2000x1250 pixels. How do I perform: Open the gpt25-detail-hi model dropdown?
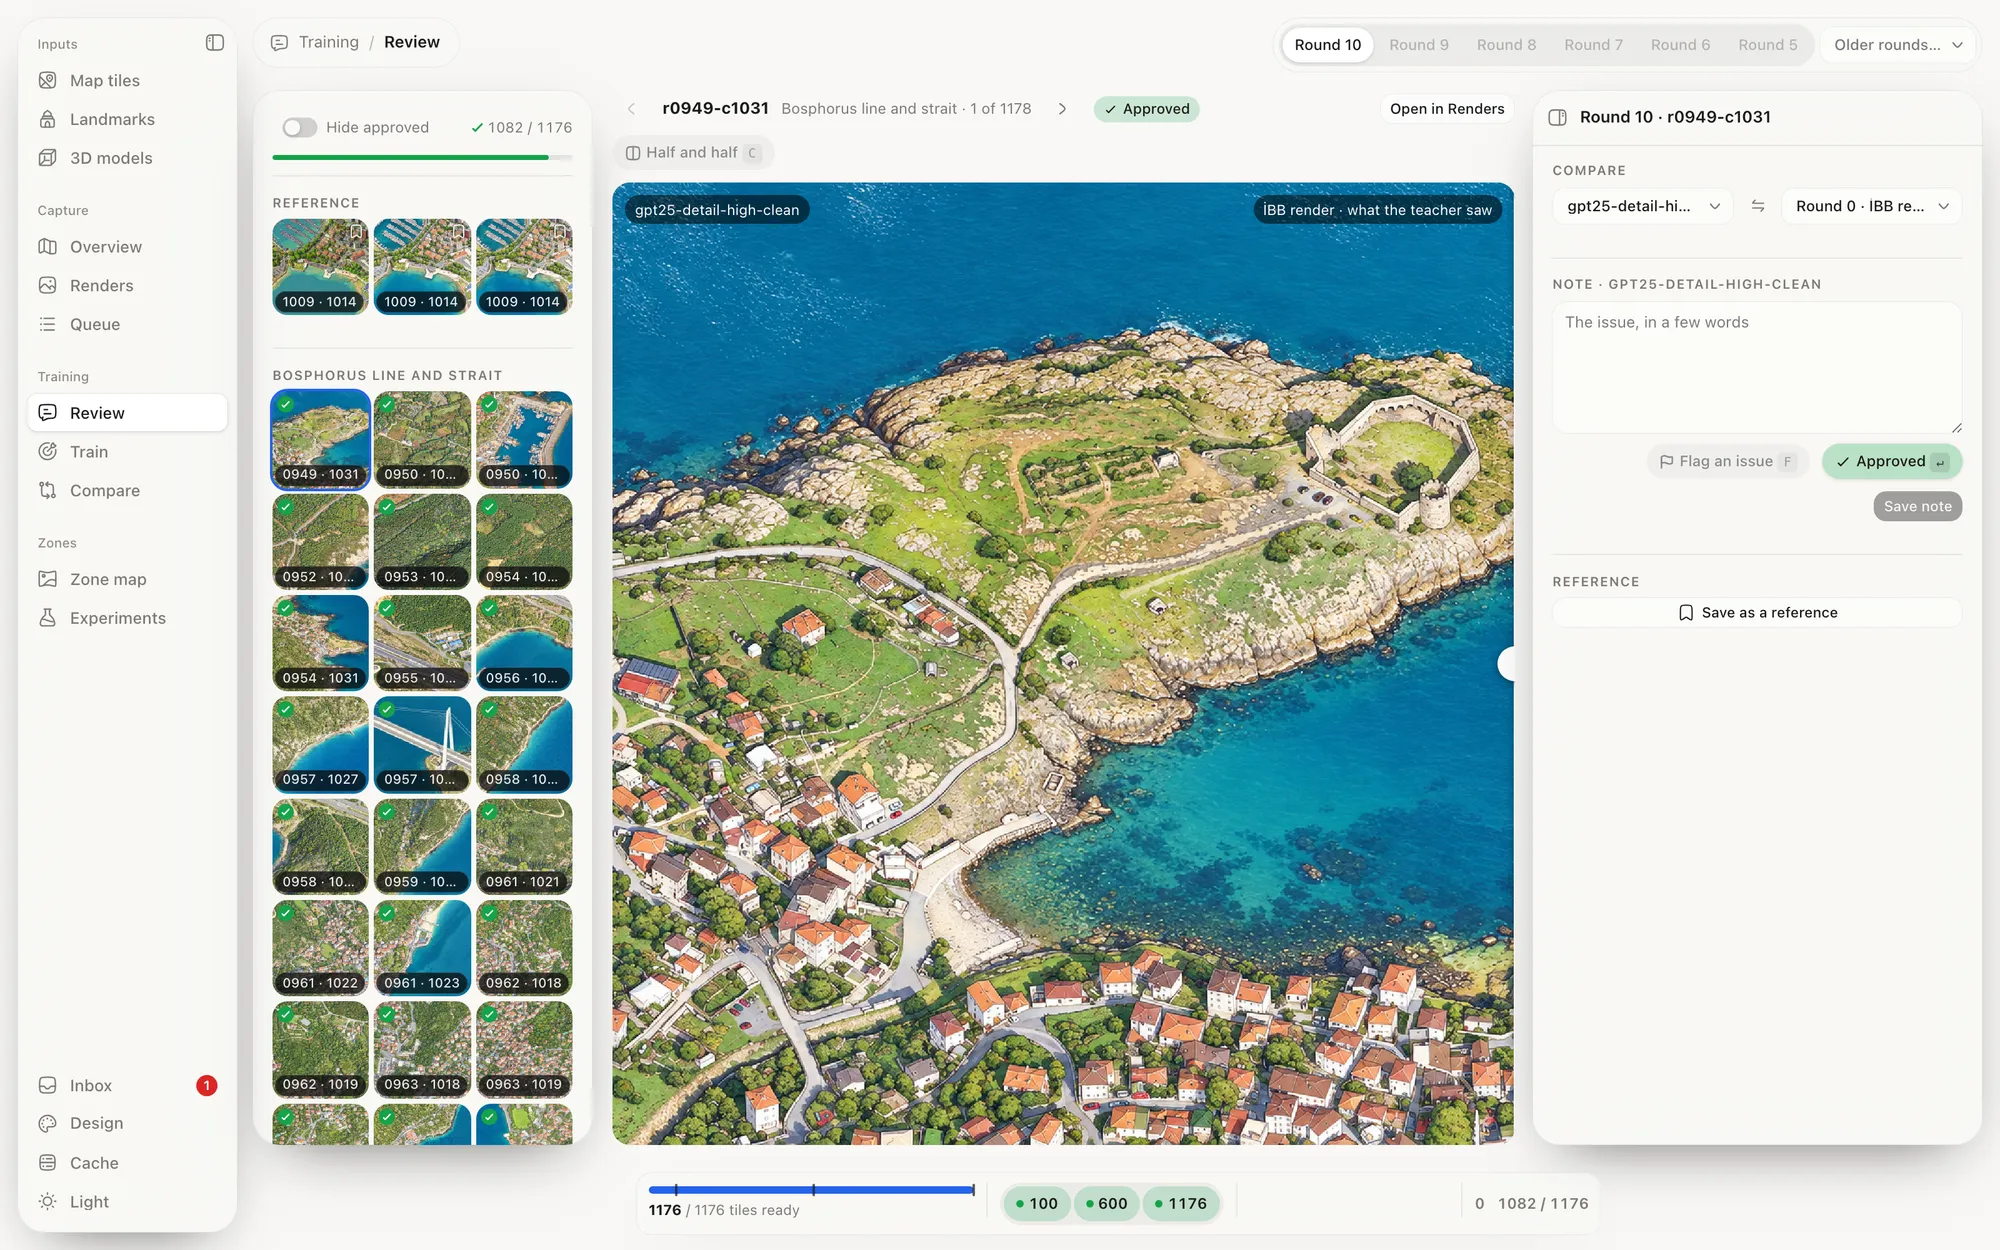1642,206
